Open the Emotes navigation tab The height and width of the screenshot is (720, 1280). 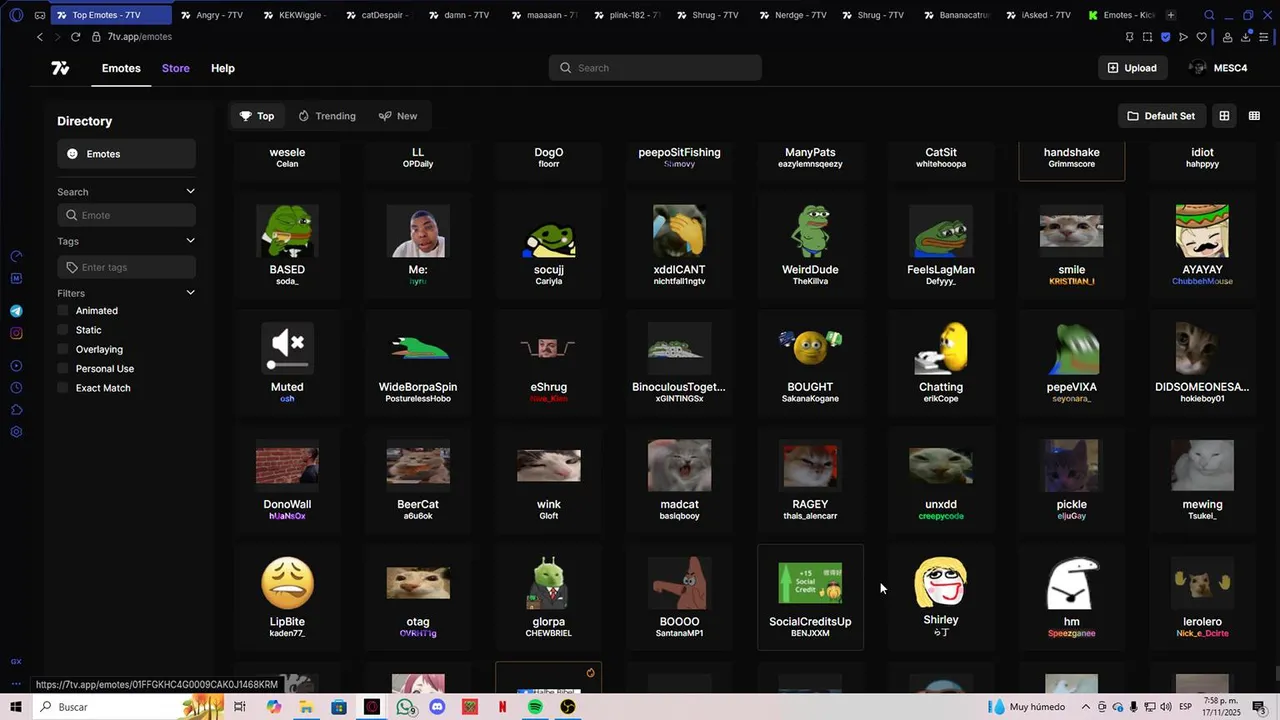pos(121,68)
